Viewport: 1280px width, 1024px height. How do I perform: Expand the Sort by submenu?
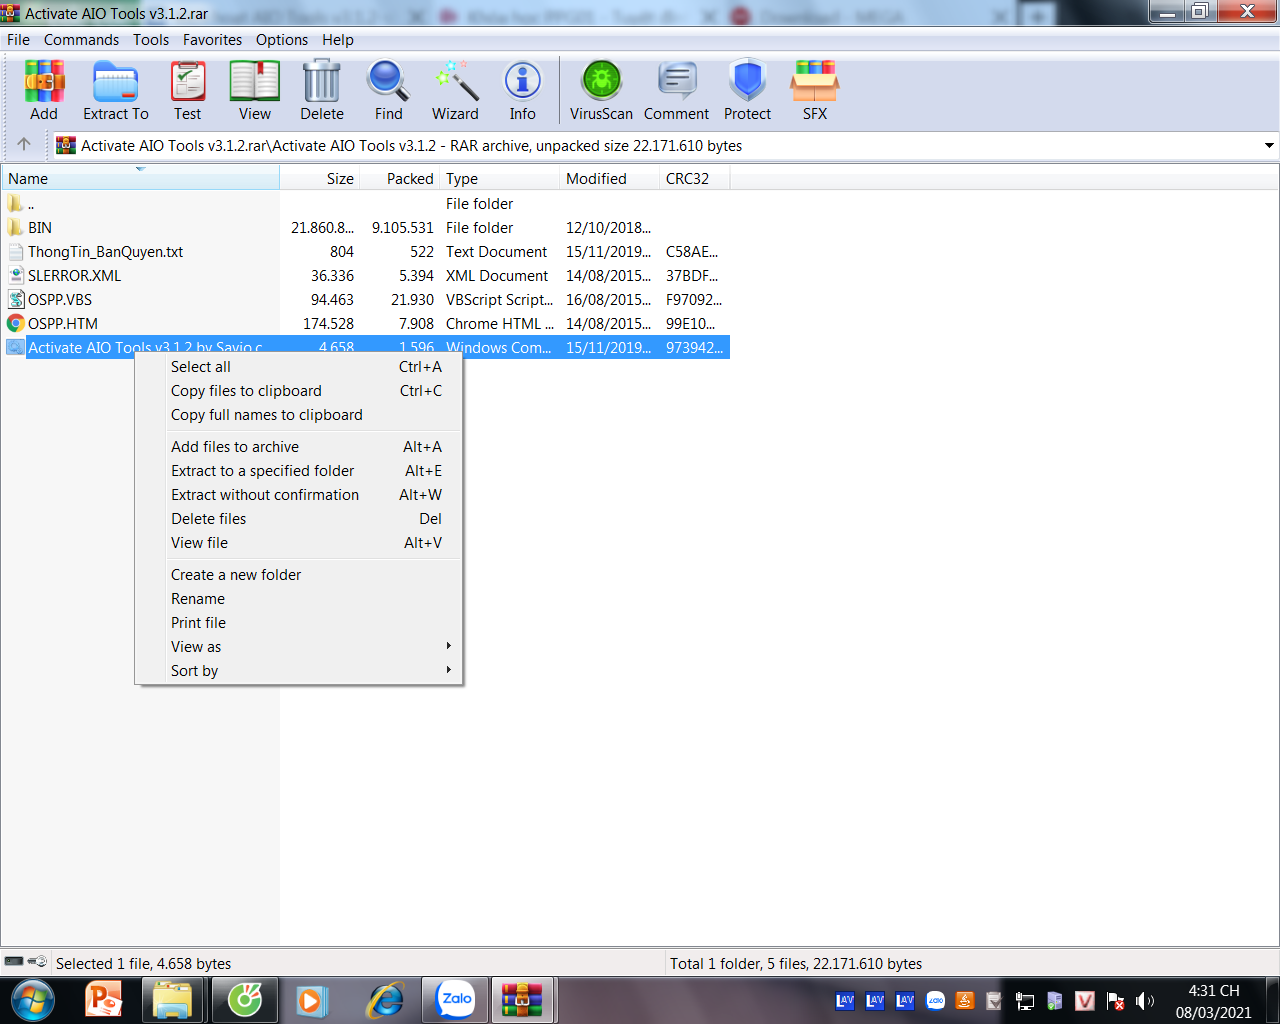298,671
